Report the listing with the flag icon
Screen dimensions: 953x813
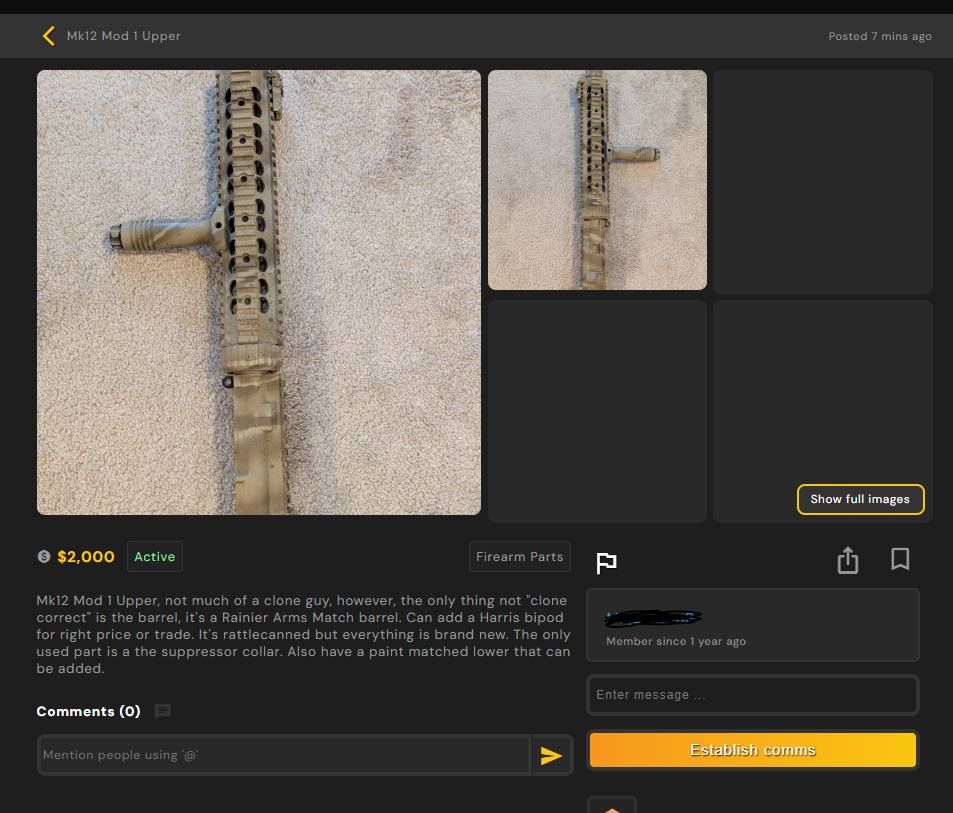coord(606,563)
